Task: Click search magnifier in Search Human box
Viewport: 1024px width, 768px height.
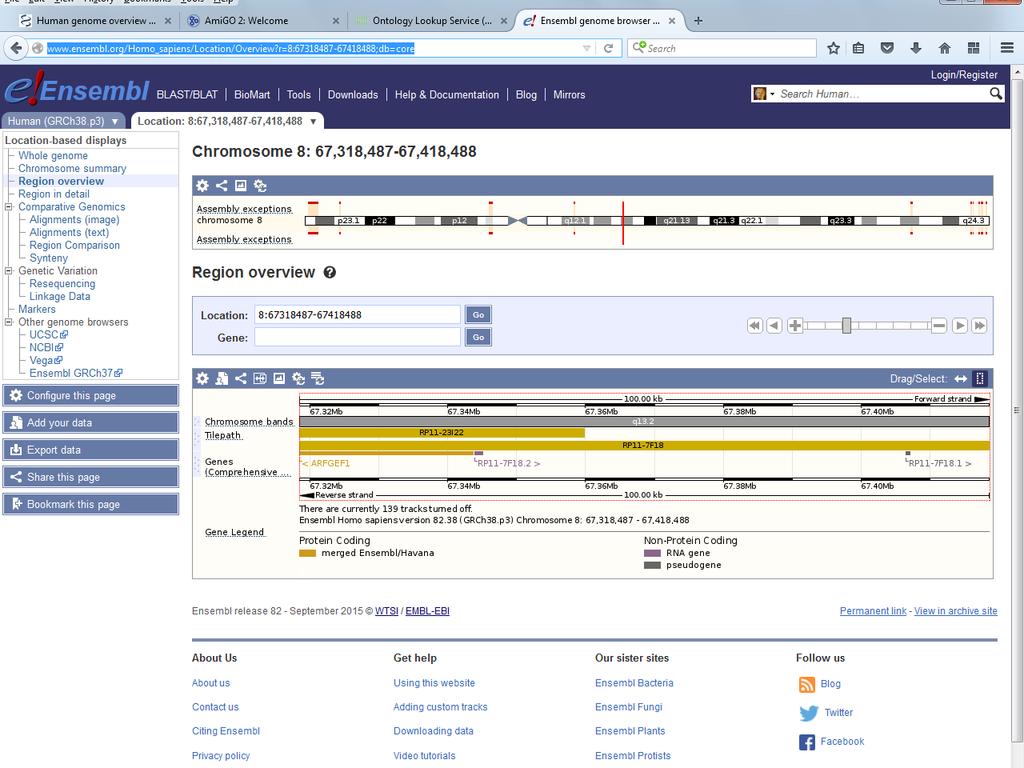Action: [x=995, y=93]
